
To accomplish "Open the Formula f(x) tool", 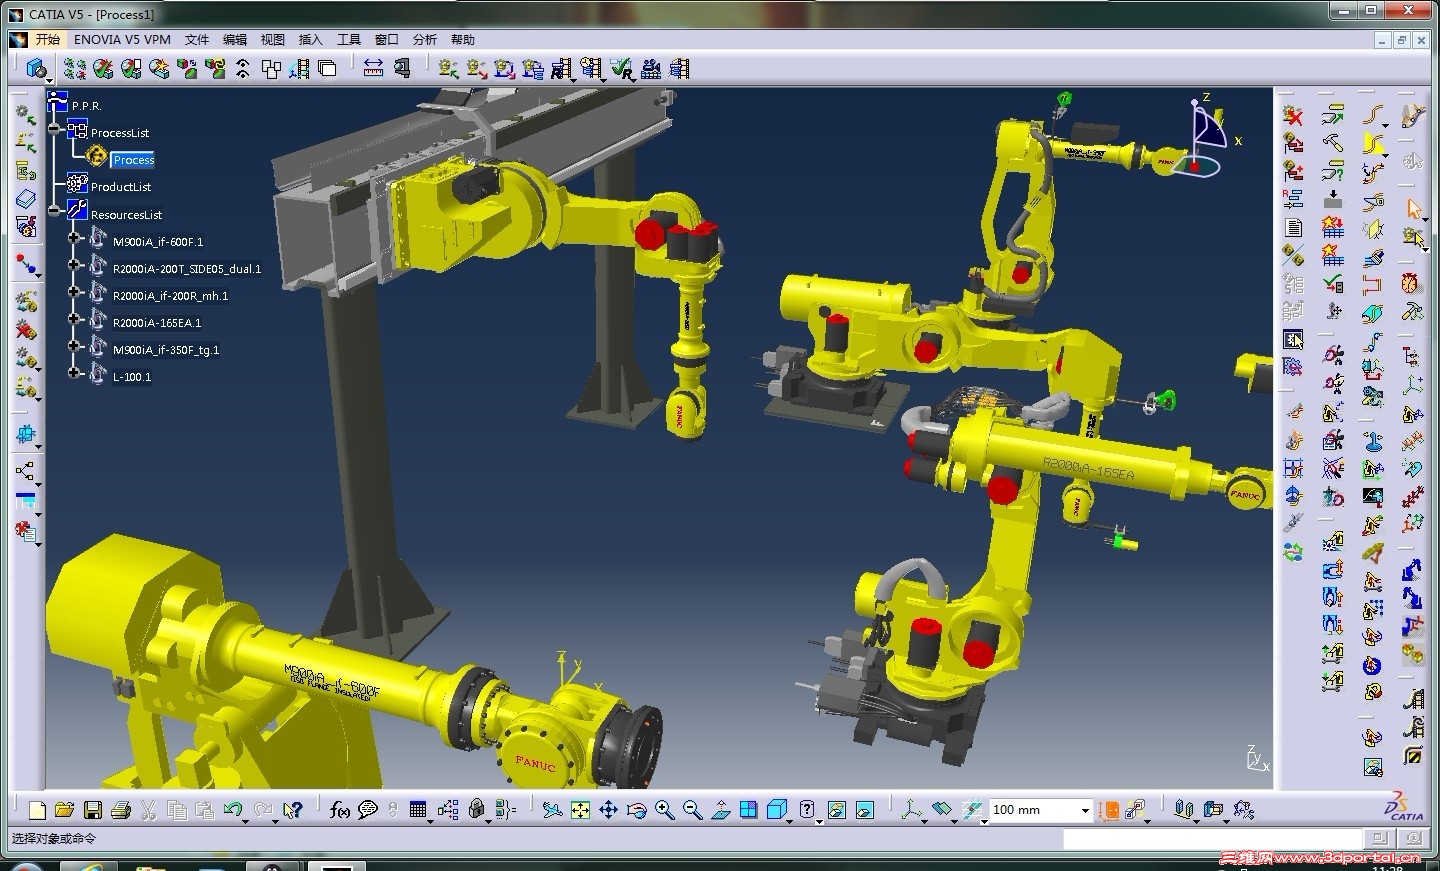I will (x=340, y=810).
